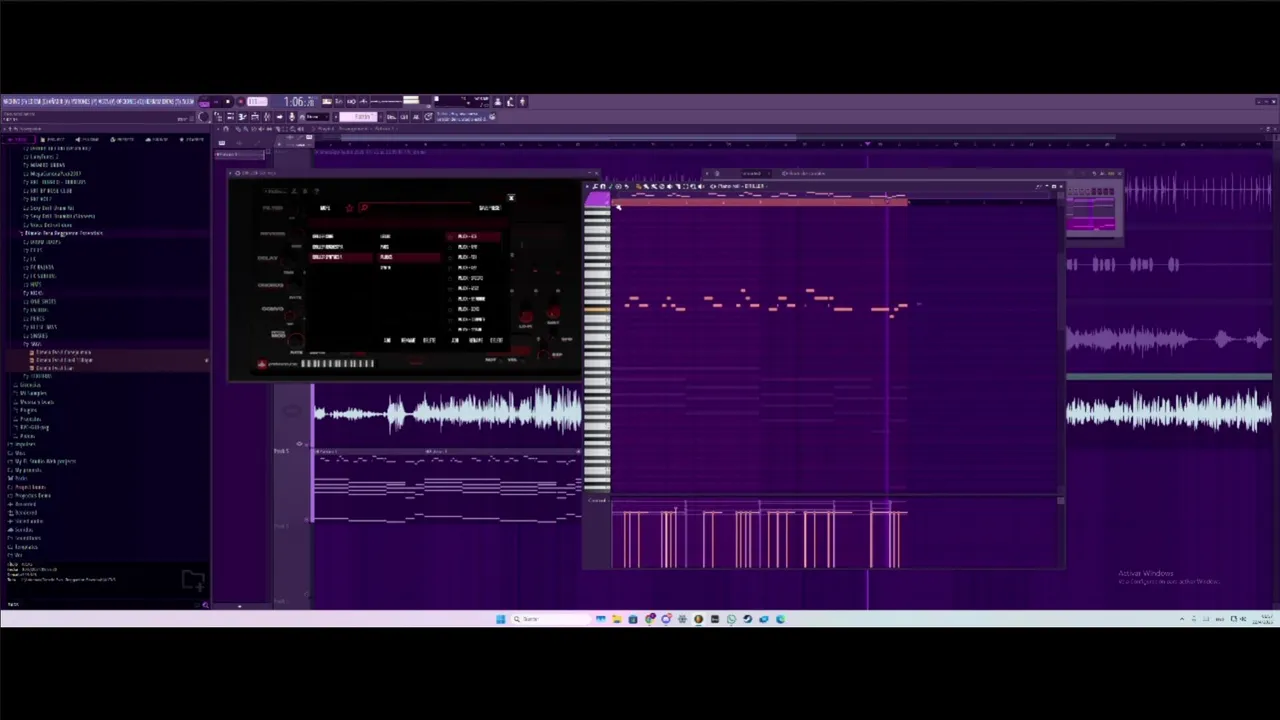The image size is (1280, 720).
Task: Click the tempo BPM field
Action: coord(258,101)
